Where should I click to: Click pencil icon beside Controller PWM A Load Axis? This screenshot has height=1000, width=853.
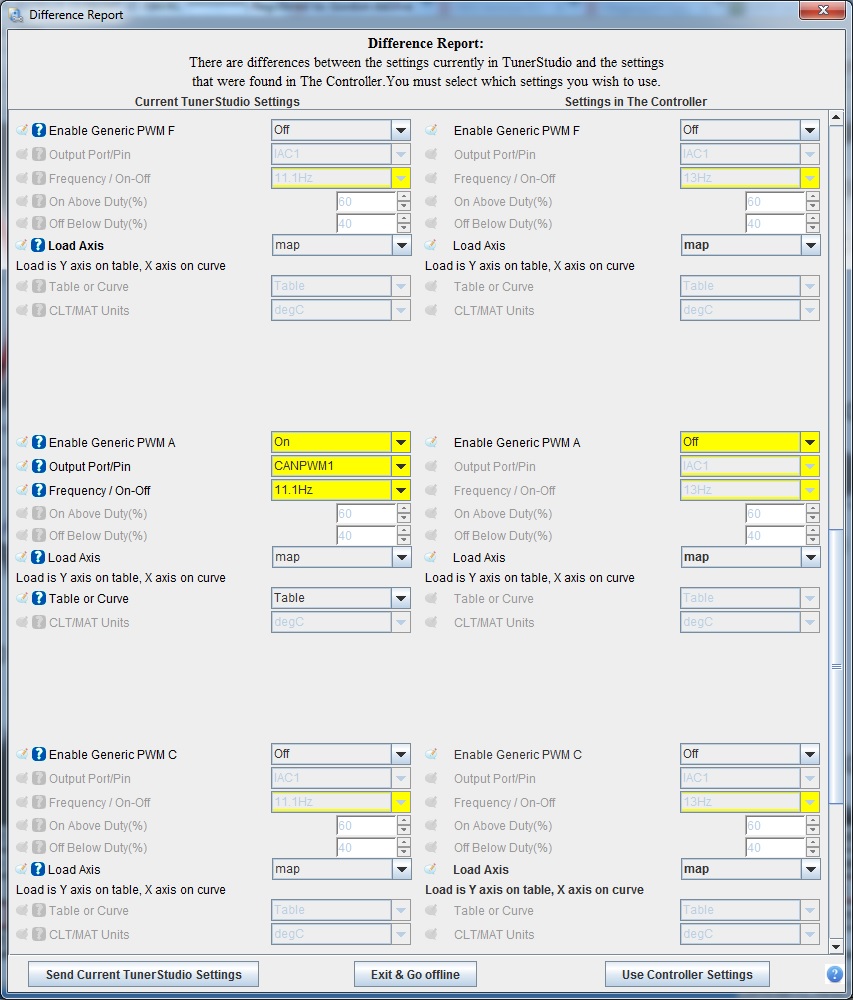431,557
